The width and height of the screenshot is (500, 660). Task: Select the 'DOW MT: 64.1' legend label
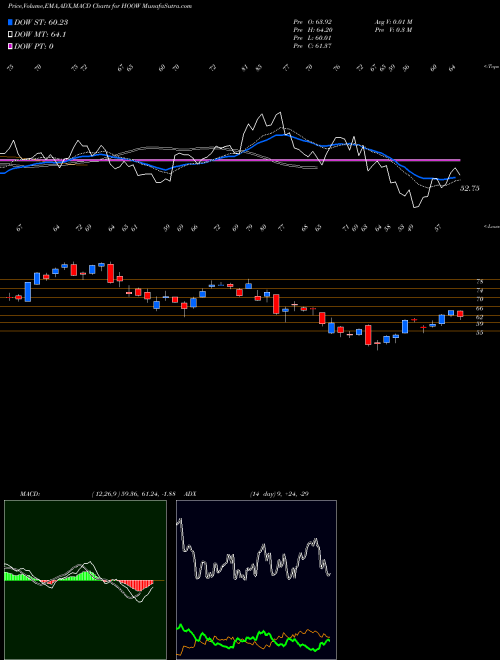pyautogui.click(x=40, y=35)
